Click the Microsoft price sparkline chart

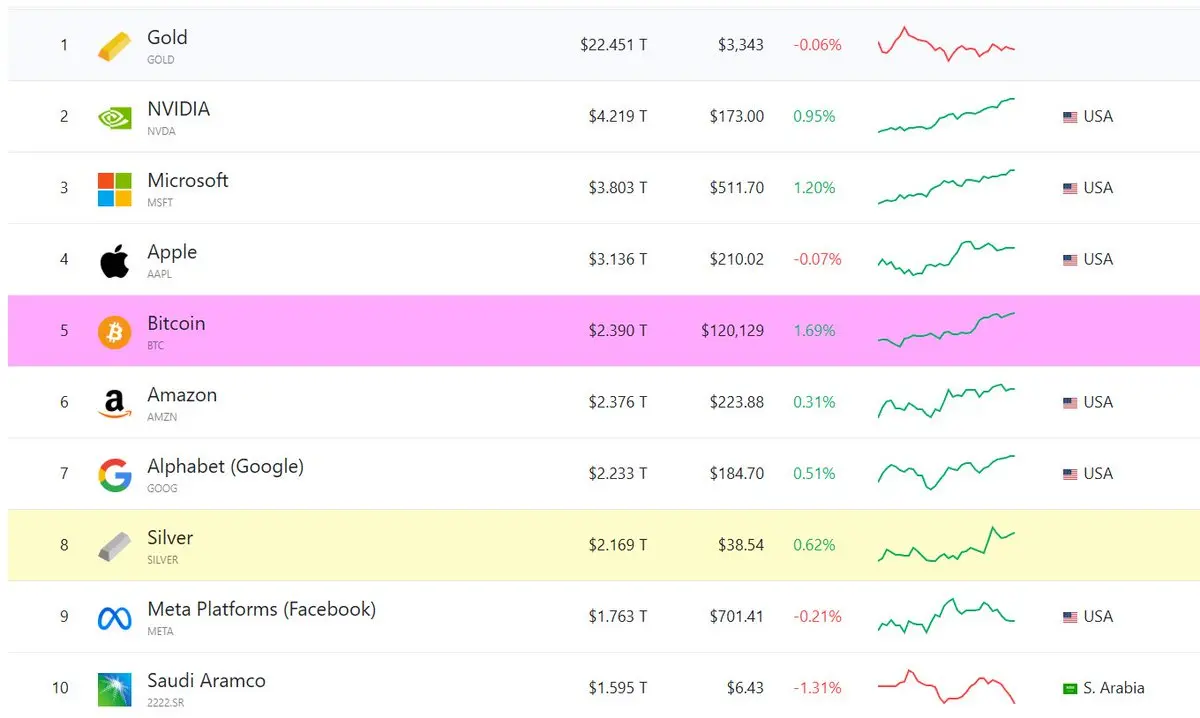(946, 187)
